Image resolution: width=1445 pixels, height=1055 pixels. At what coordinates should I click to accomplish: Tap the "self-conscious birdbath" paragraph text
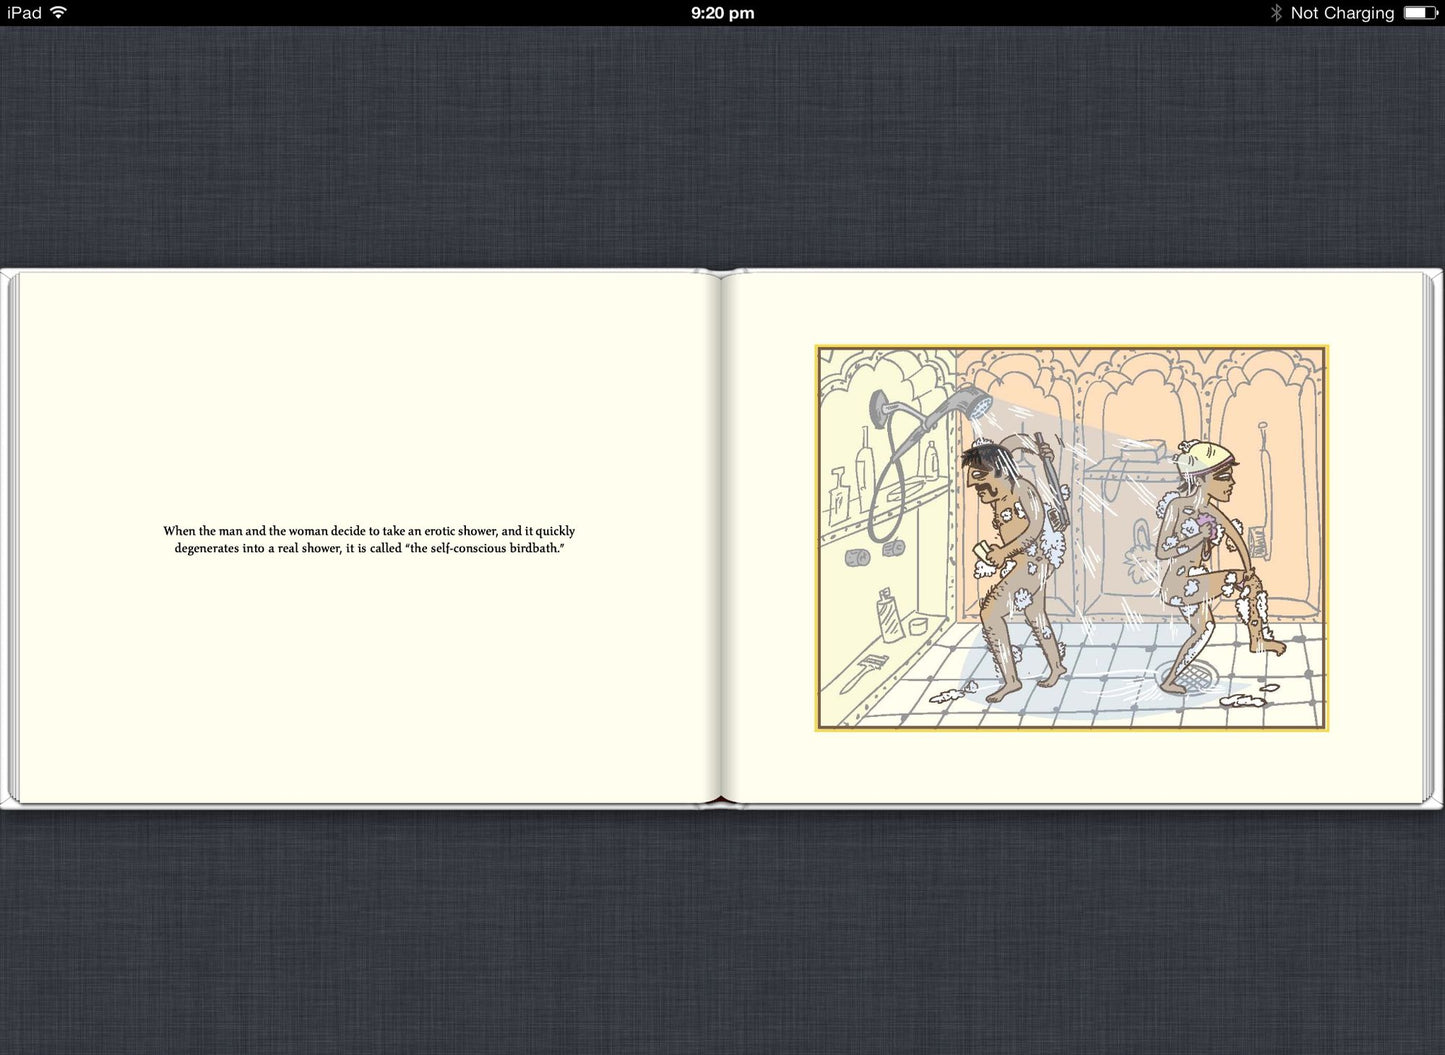(369, 539)
